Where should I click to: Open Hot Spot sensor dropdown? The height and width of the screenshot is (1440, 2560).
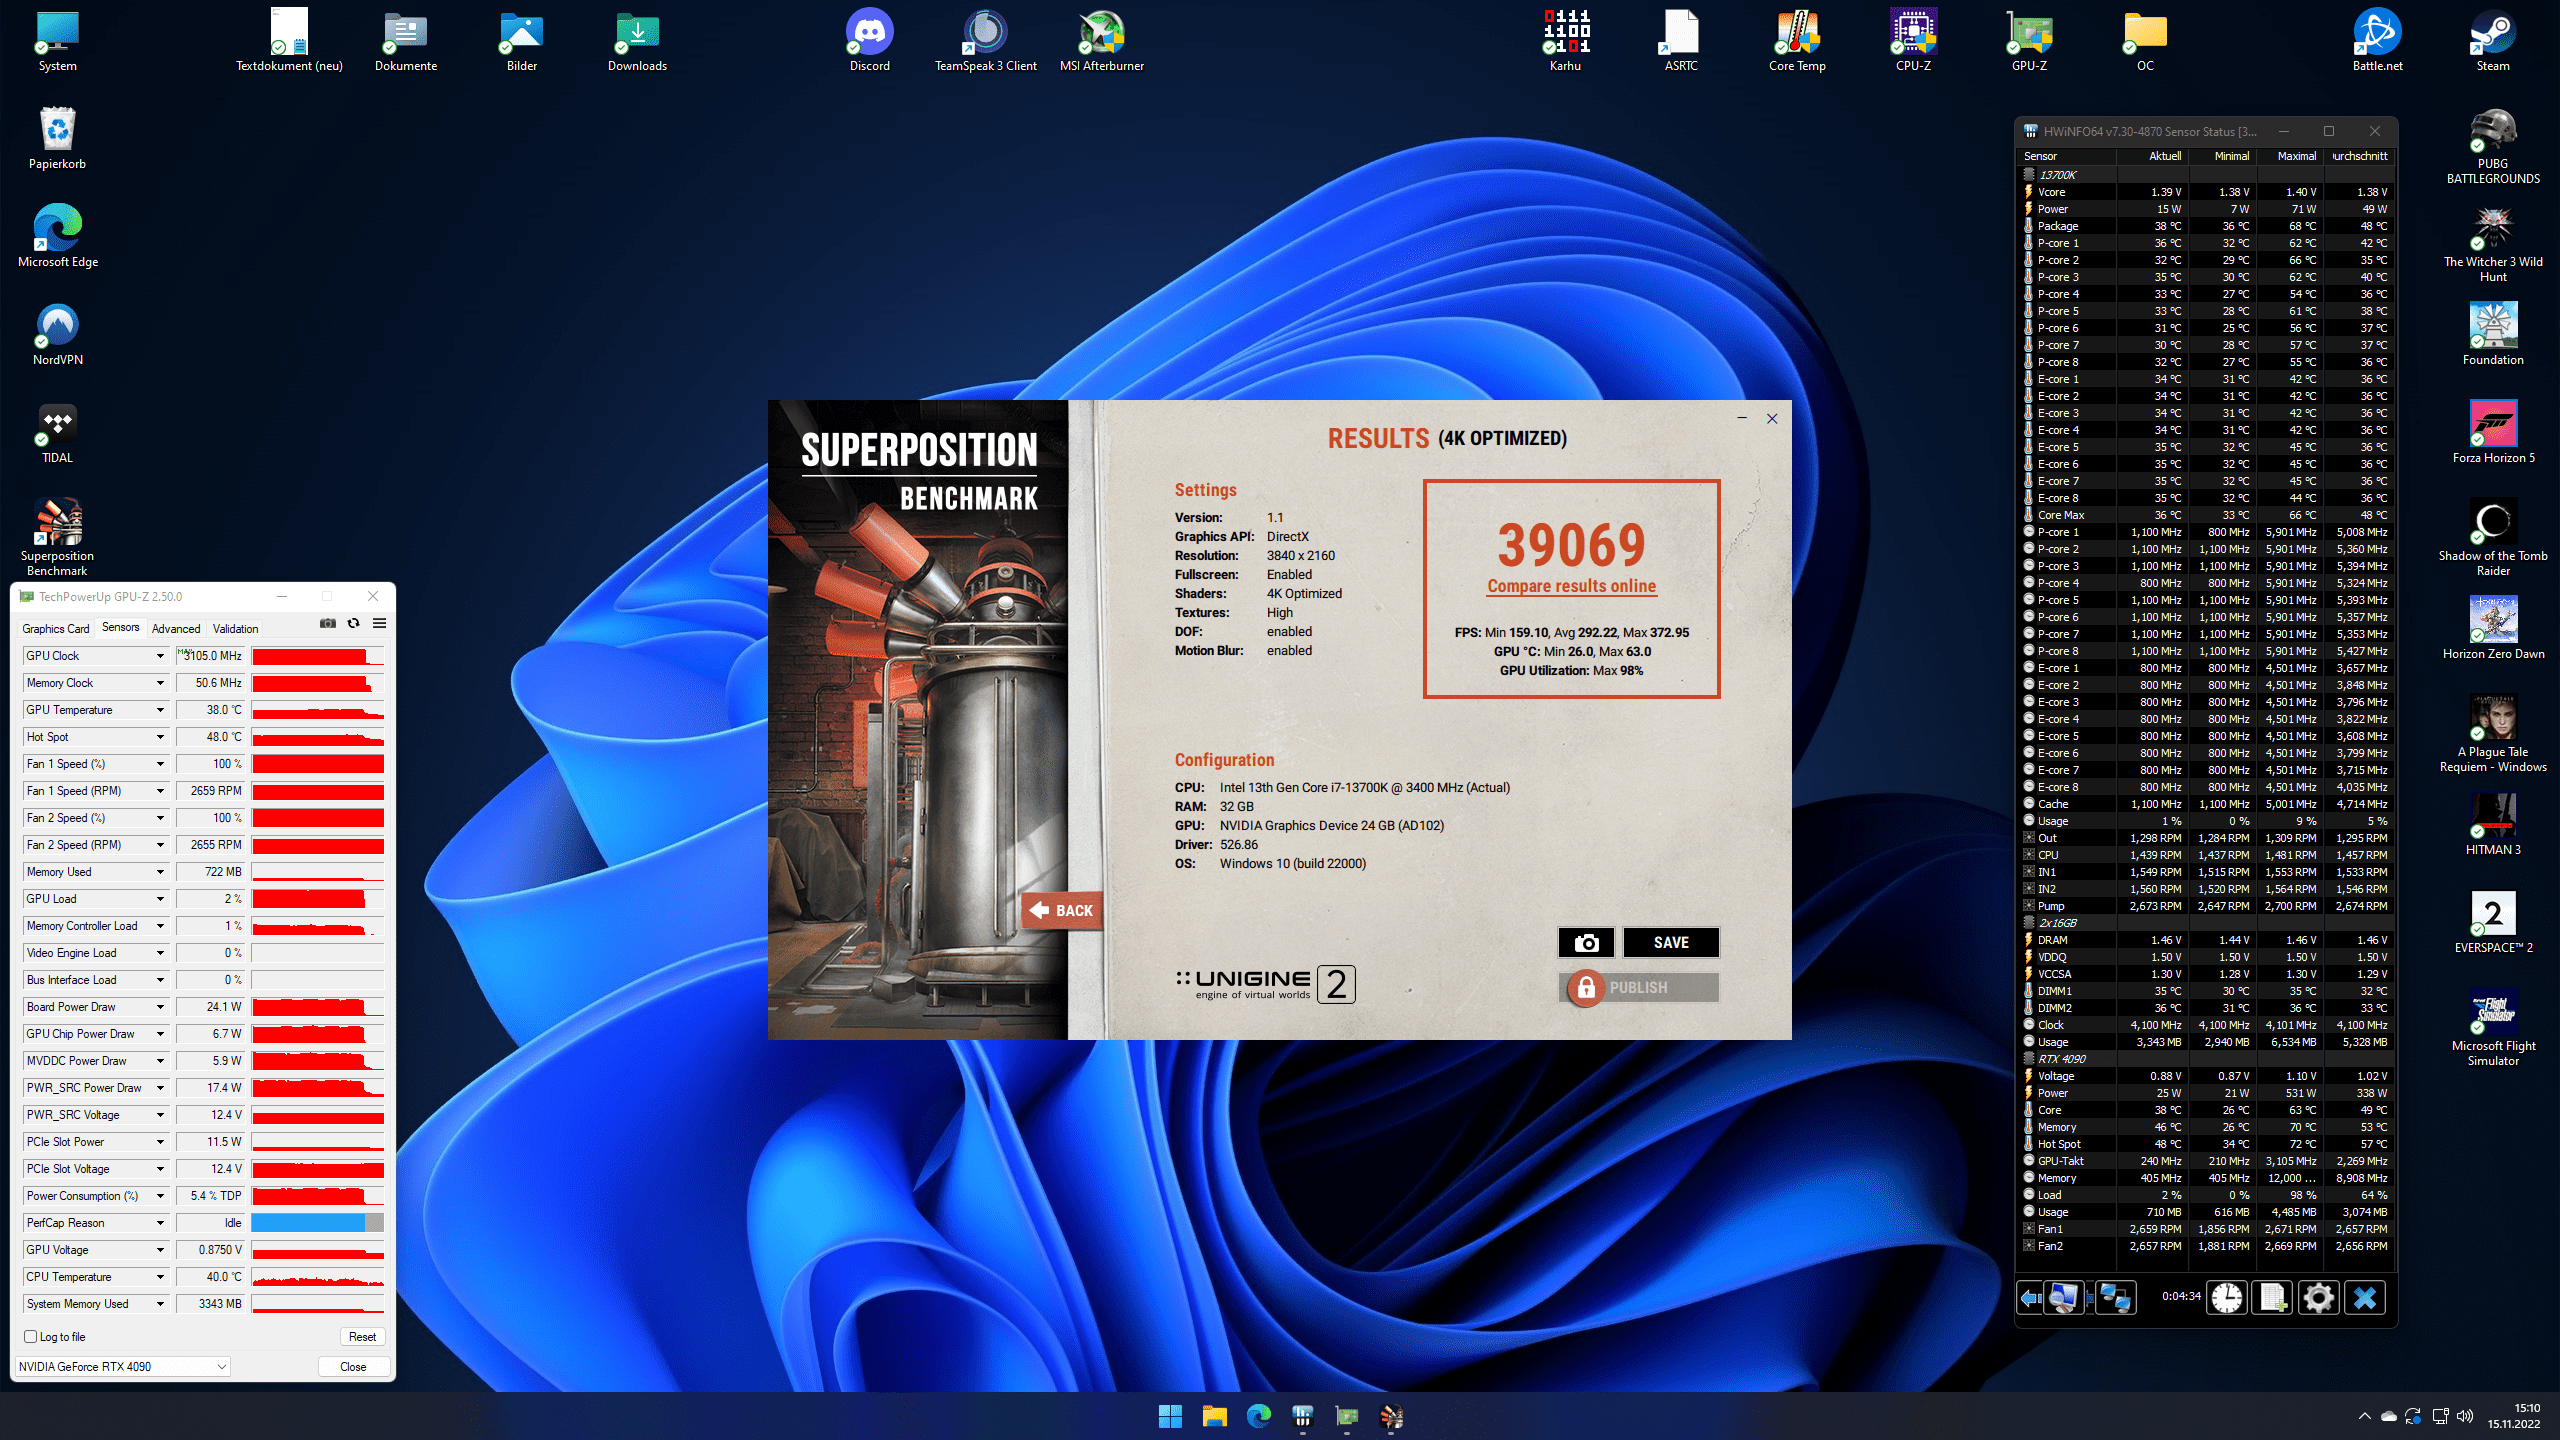tap(159, 737)
